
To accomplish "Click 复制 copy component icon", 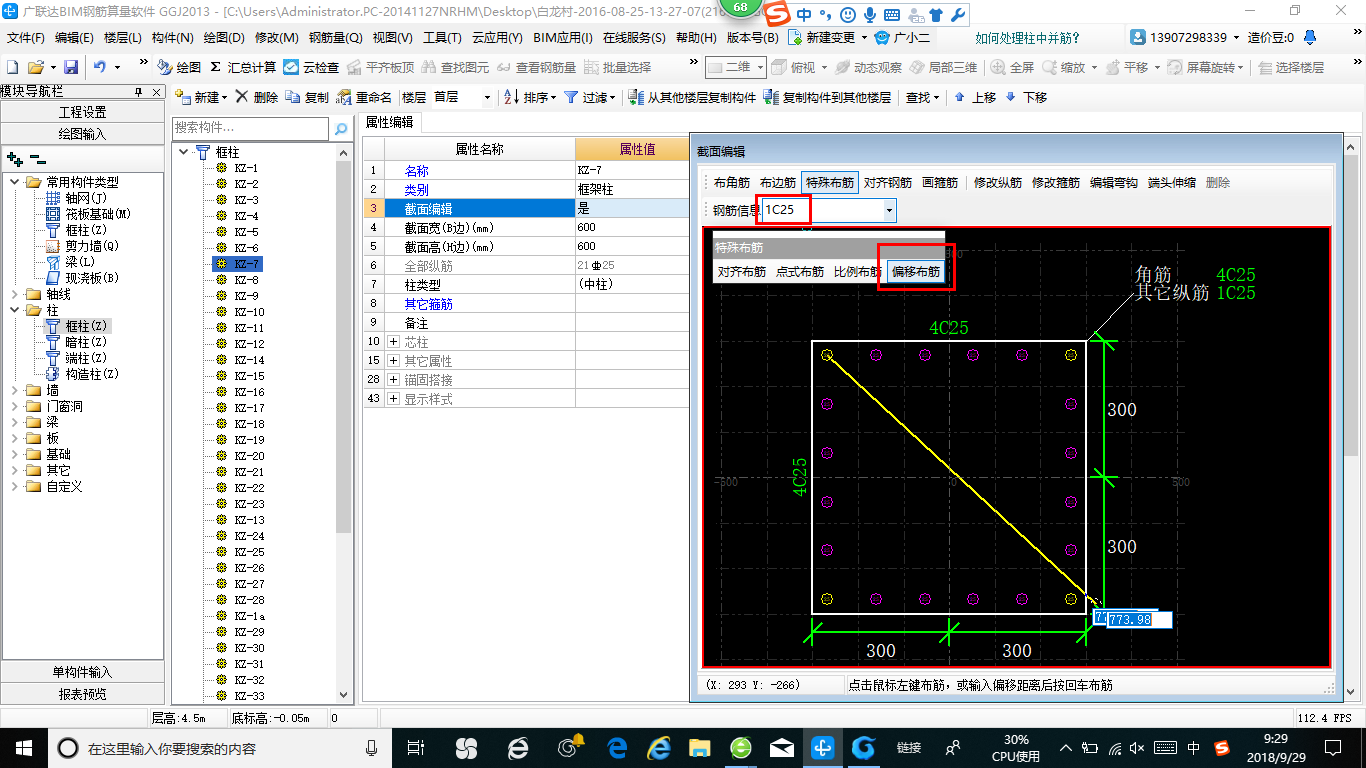I will click(x=307, y=97).
